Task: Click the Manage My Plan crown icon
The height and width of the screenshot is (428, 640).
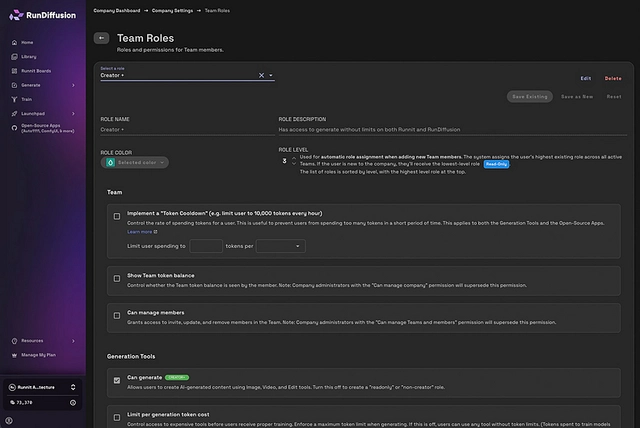Action: [14, 355]
